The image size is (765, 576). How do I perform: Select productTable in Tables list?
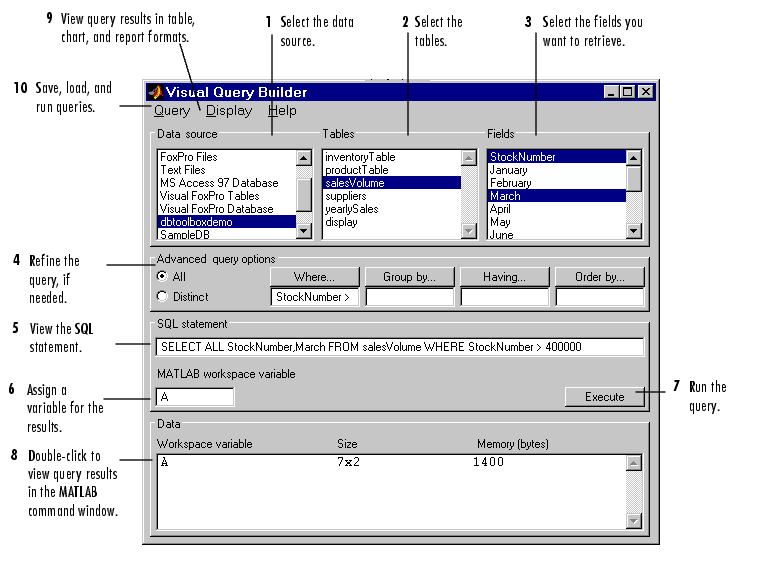coord(392,170)
